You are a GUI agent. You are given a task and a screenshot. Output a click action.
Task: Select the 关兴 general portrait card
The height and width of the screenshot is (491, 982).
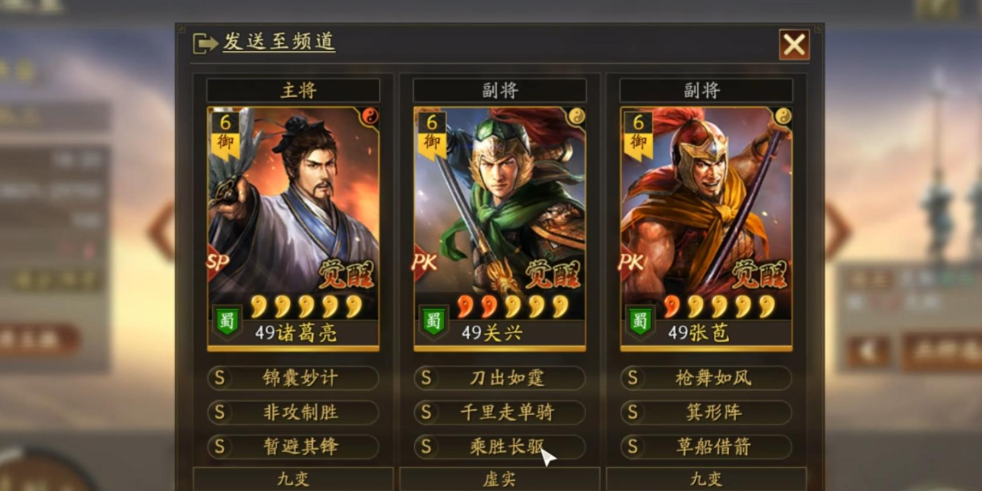(x=500, y=229)
